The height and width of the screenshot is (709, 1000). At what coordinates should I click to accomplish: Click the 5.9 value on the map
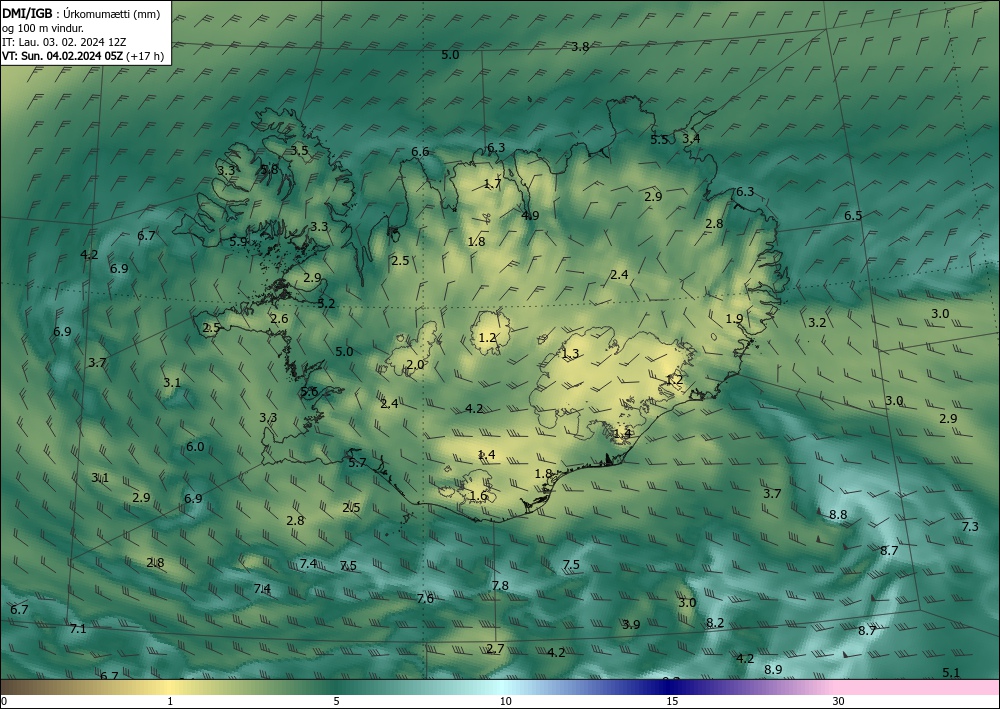[238, 242]
